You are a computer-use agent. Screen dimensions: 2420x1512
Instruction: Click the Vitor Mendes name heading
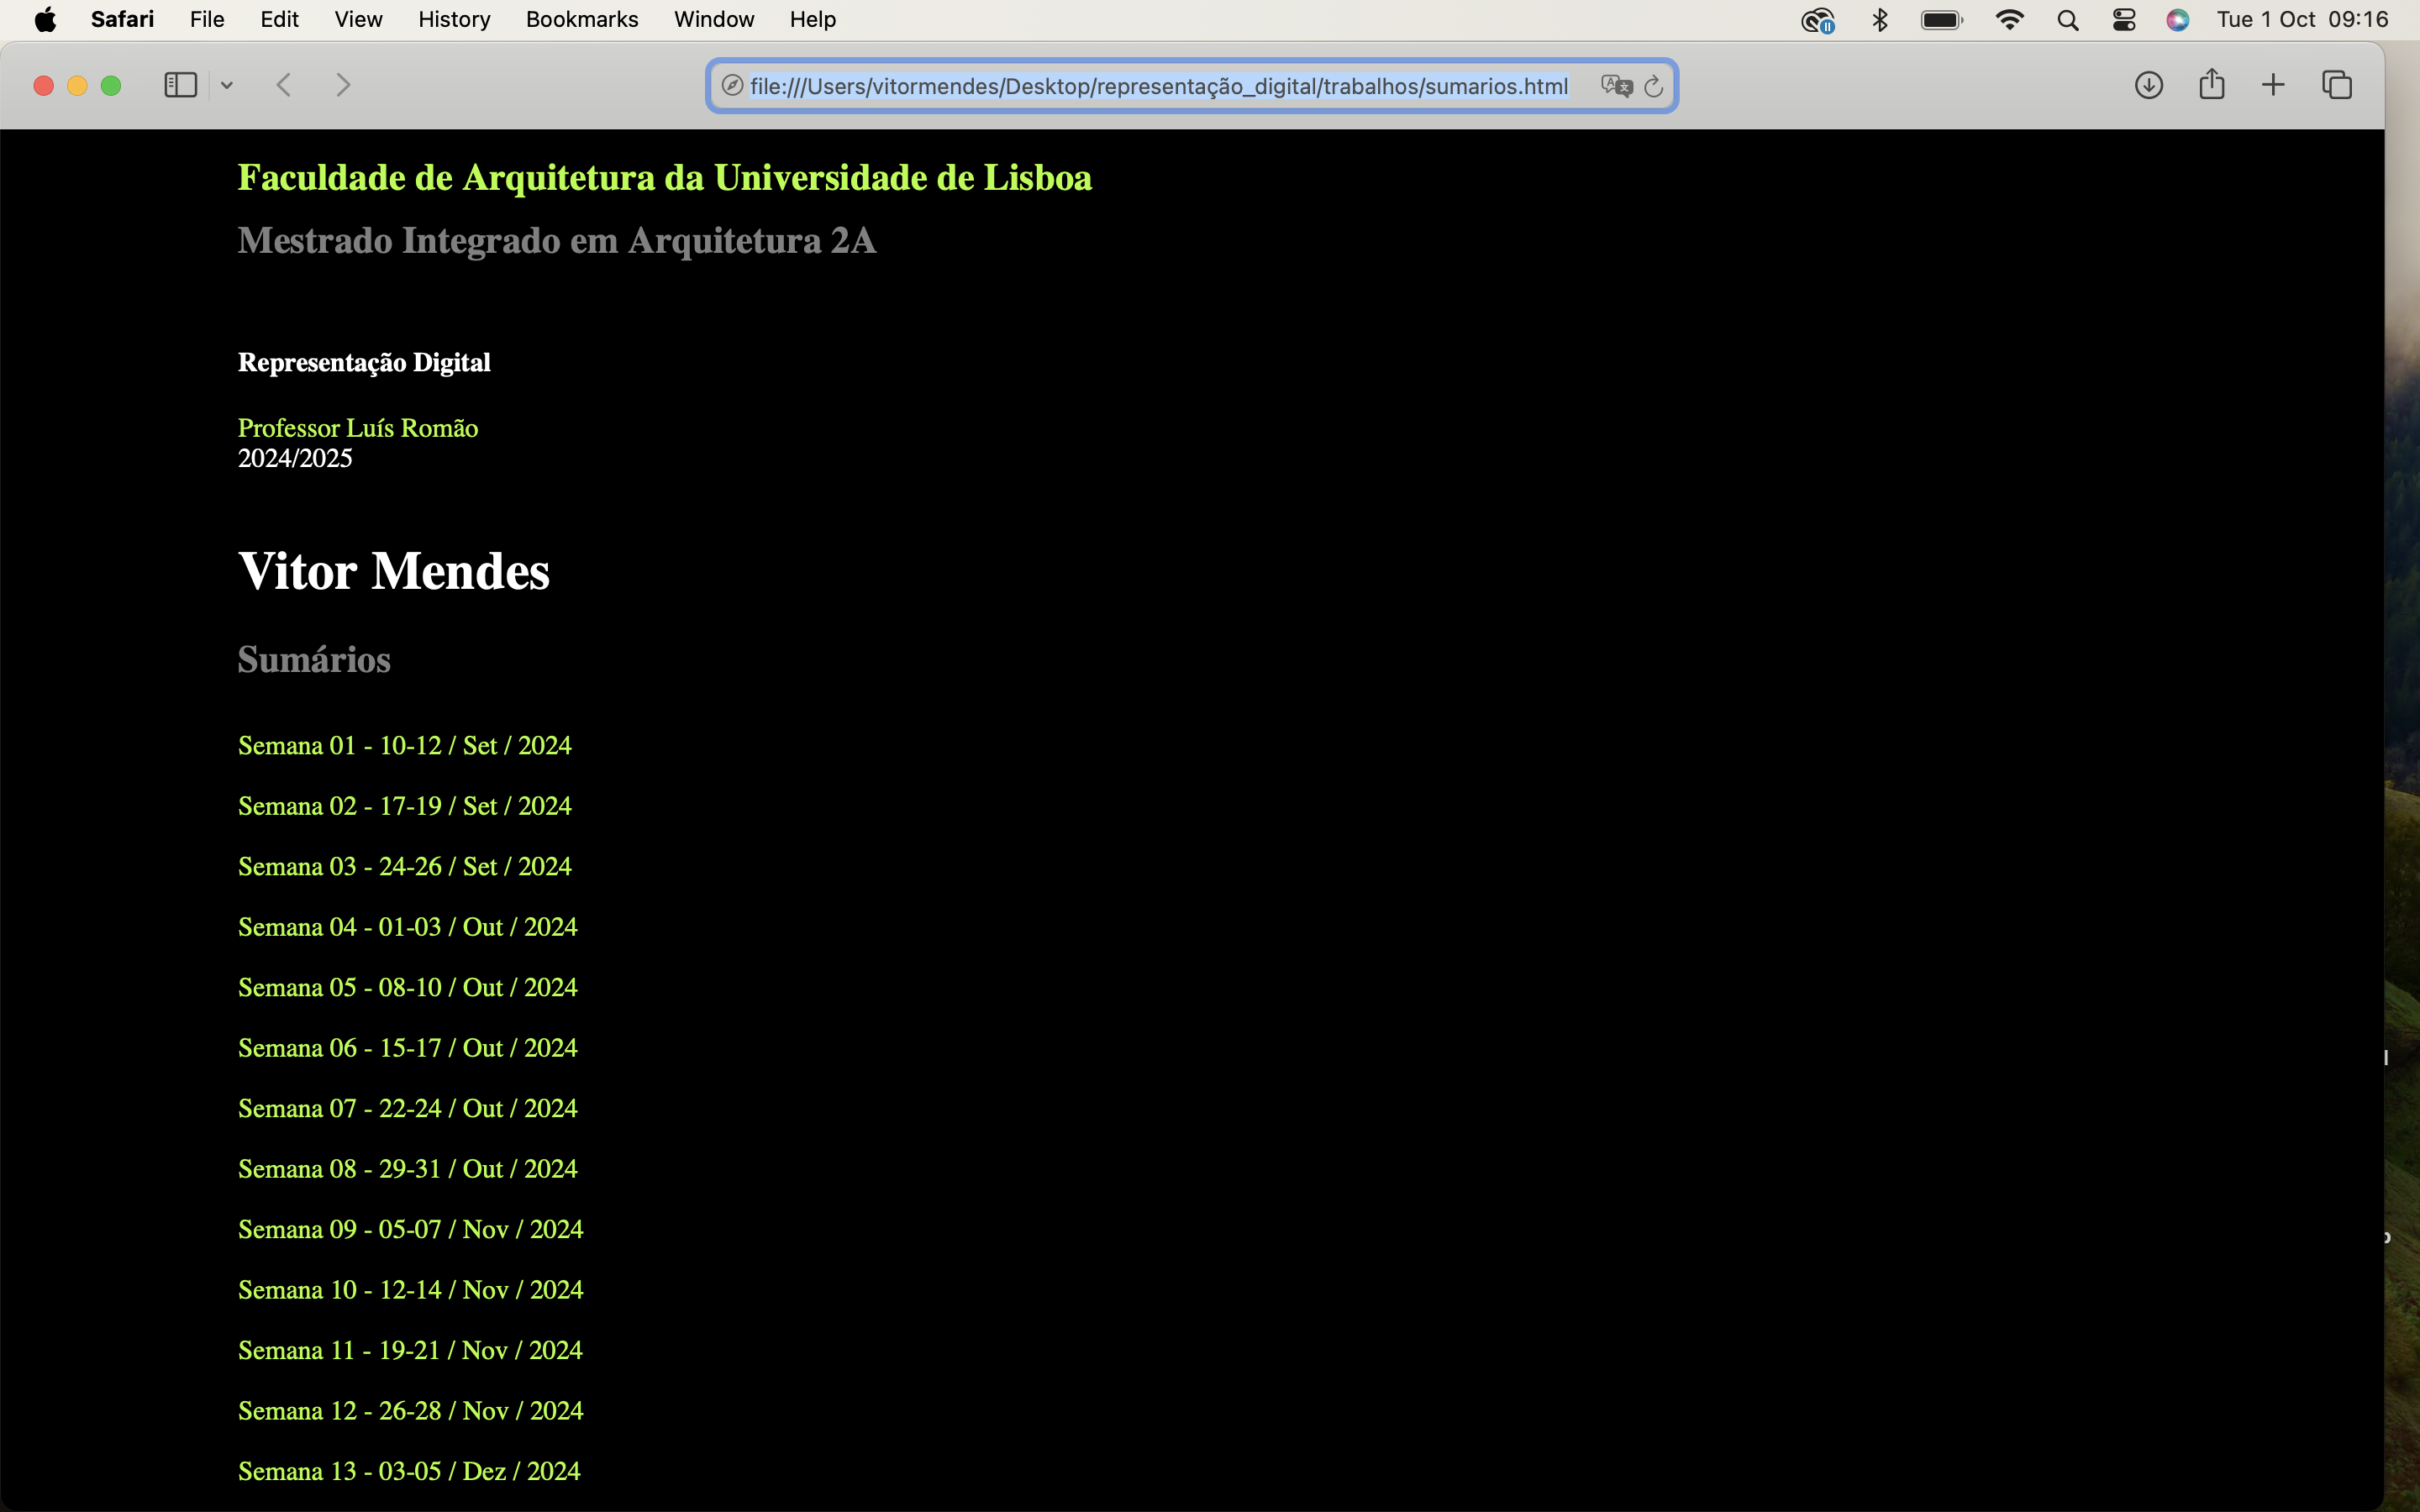(x=394, y=571)
